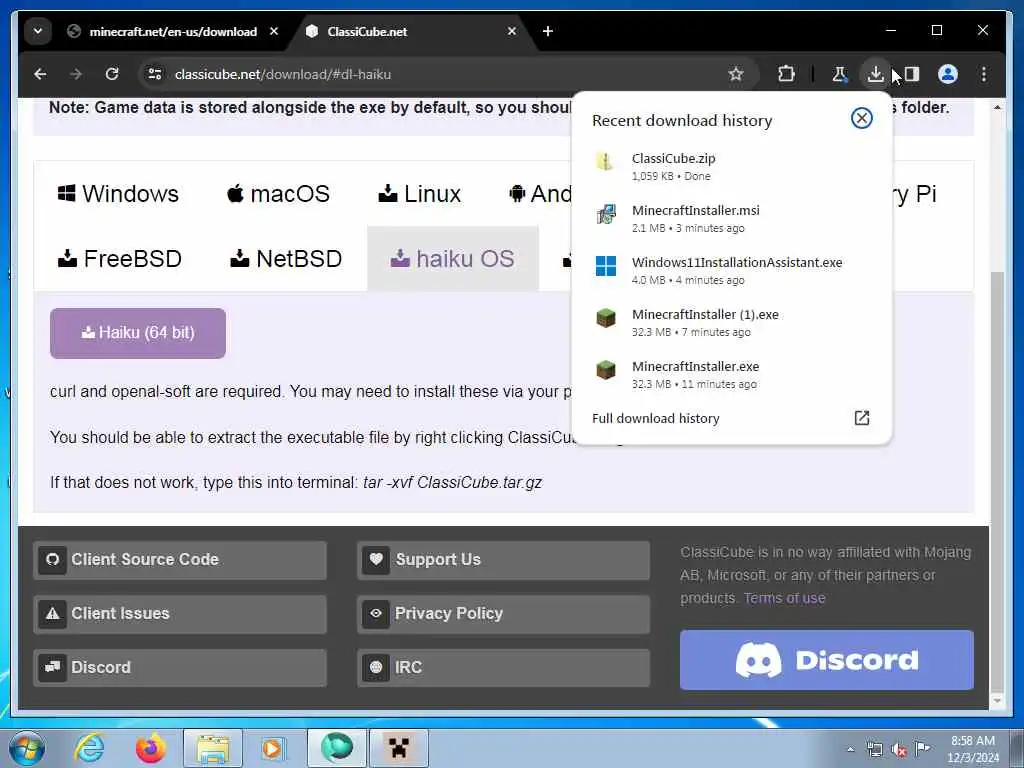
Task: Open Windows Media Player from taskbar
Action: (x=272, y=748)
